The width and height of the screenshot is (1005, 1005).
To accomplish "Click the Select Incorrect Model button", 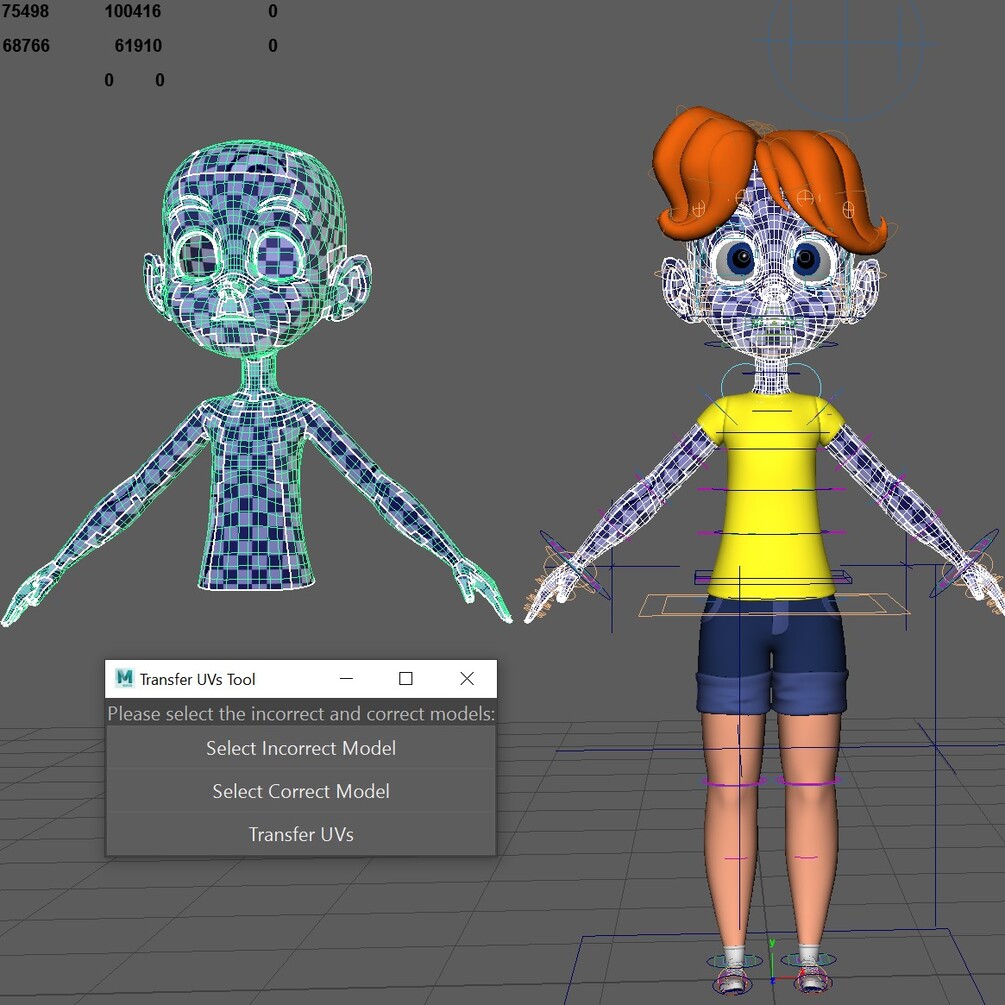I will (301, 748).
